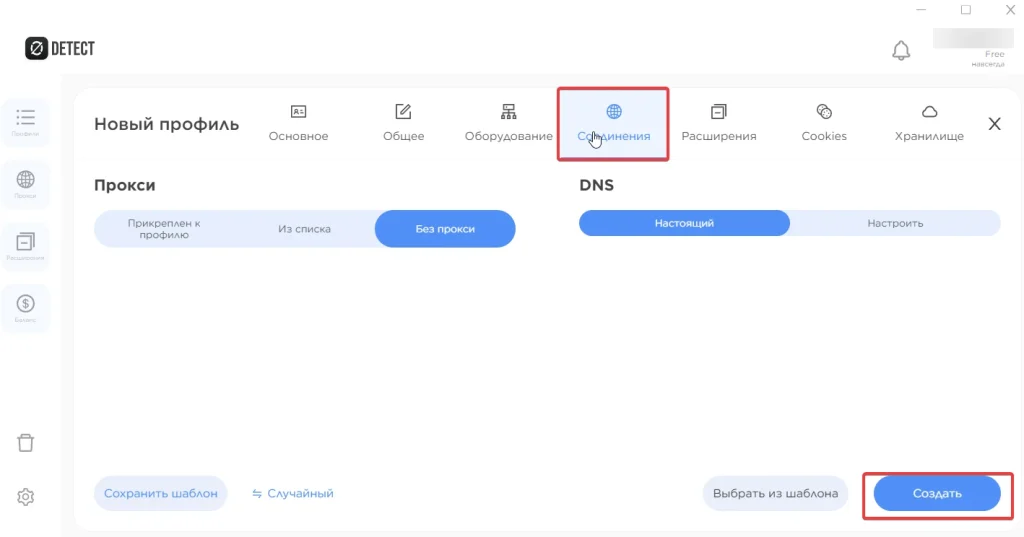Open the Соединения tab

[613, 123]
